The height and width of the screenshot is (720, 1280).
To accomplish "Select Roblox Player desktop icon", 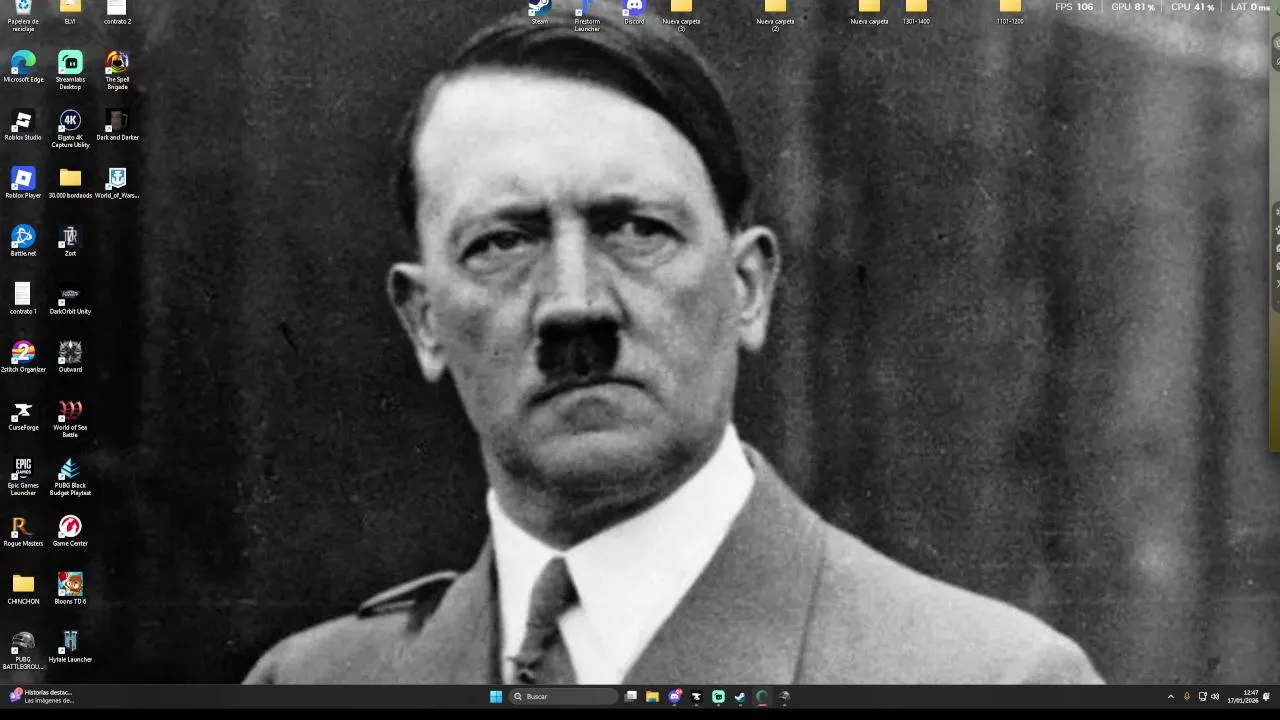I will coord(23,183).
